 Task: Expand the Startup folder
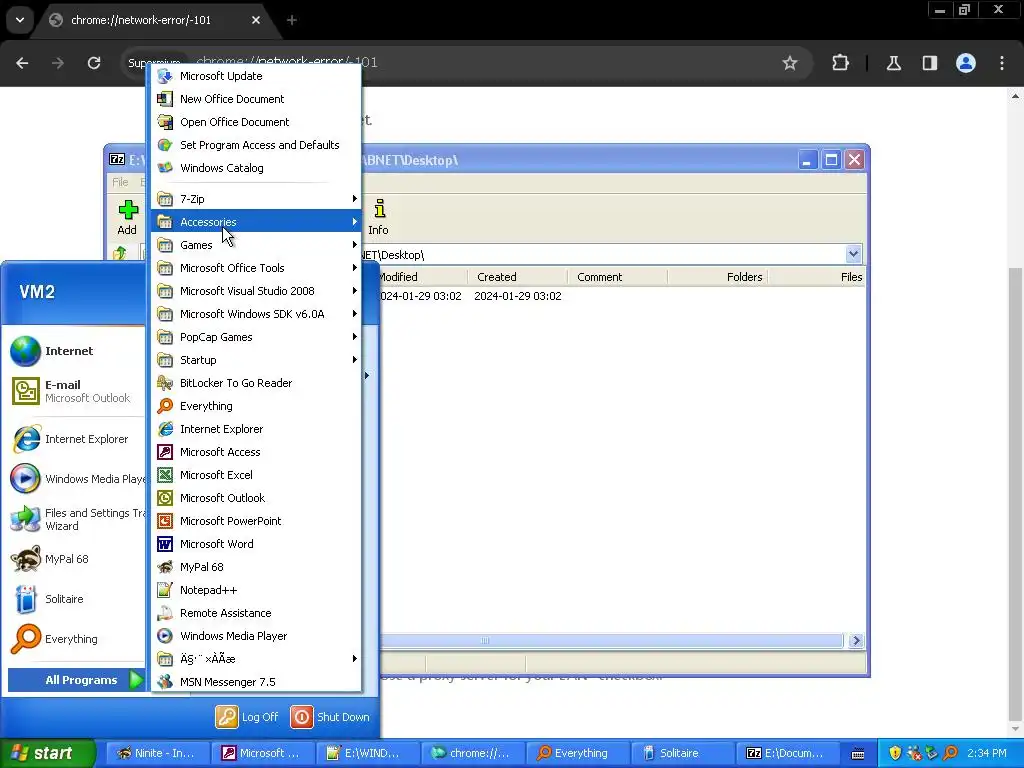tap(256, 360)
